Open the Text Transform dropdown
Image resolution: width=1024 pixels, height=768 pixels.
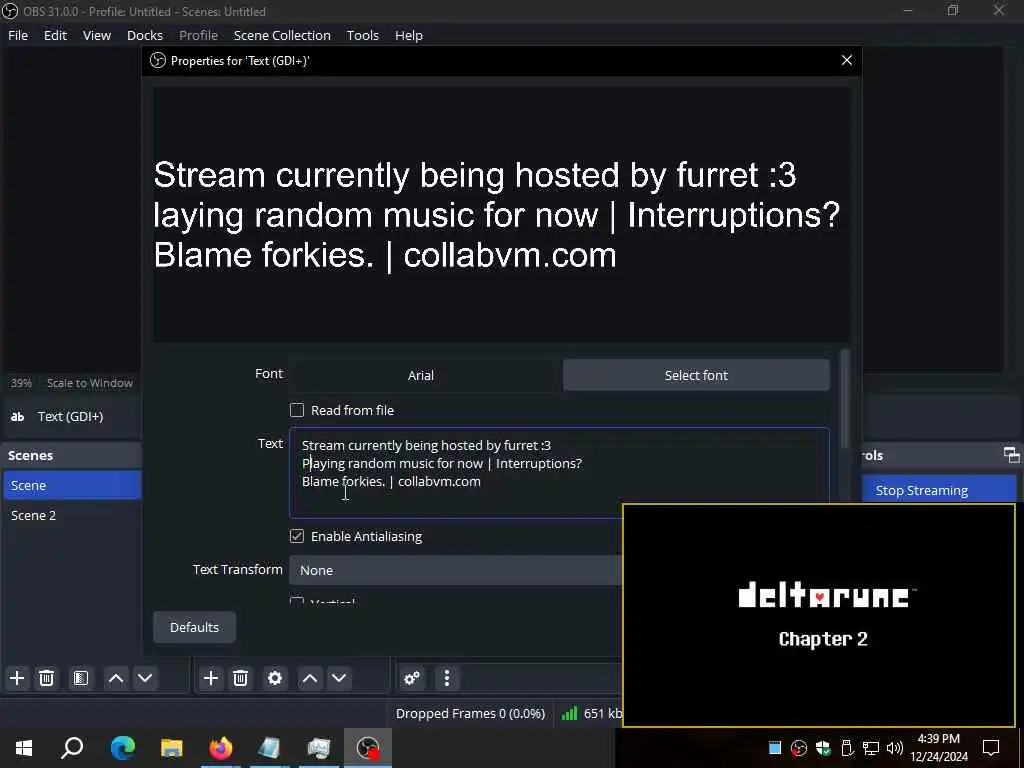pyautogui.click(x=456, y=570)
